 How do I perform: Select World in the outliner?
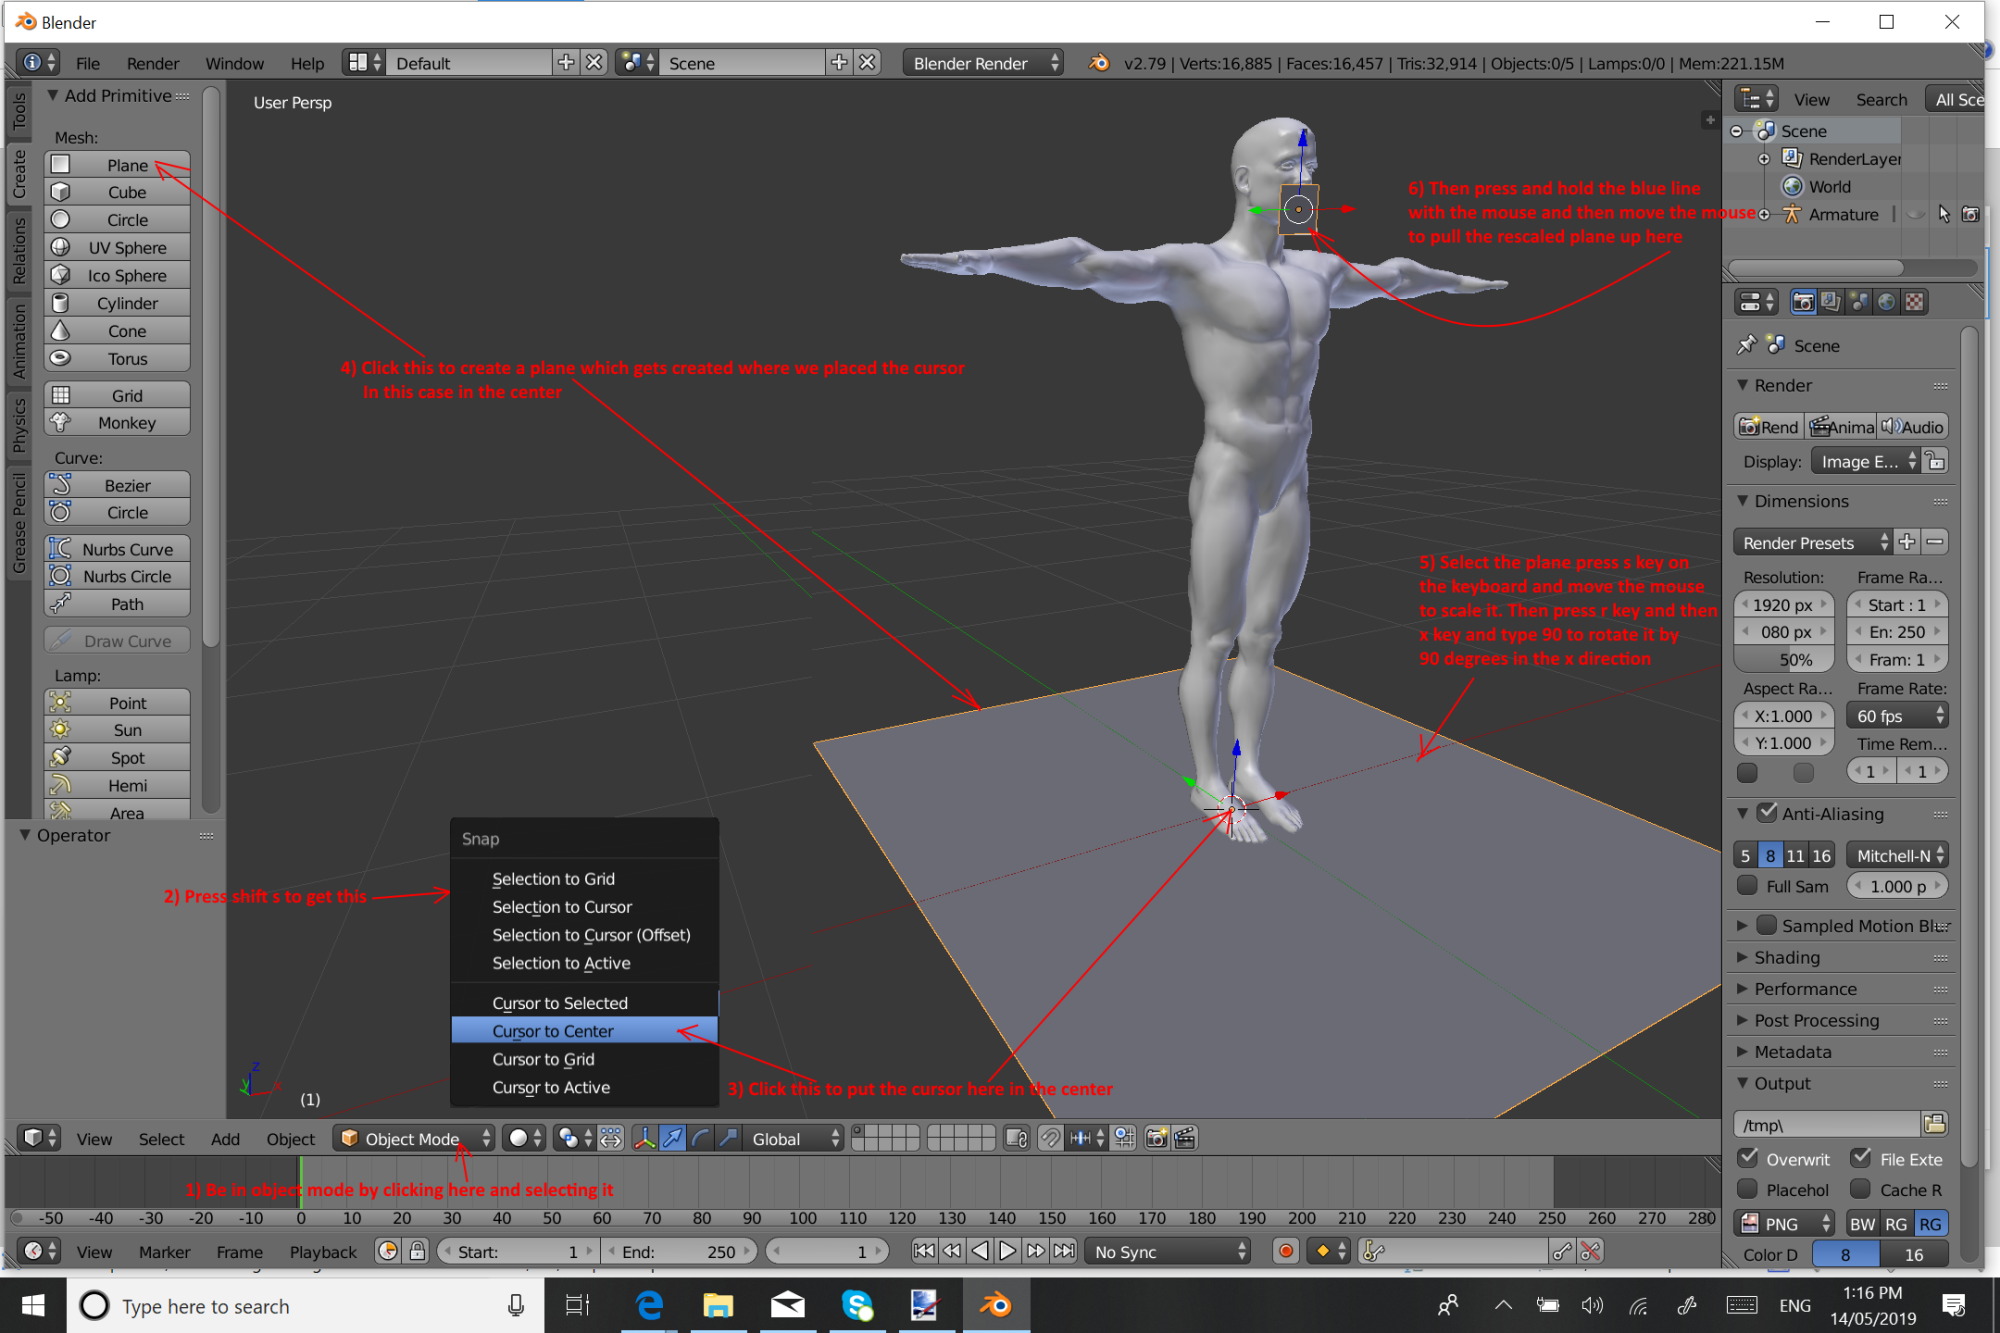(1829, 187)
